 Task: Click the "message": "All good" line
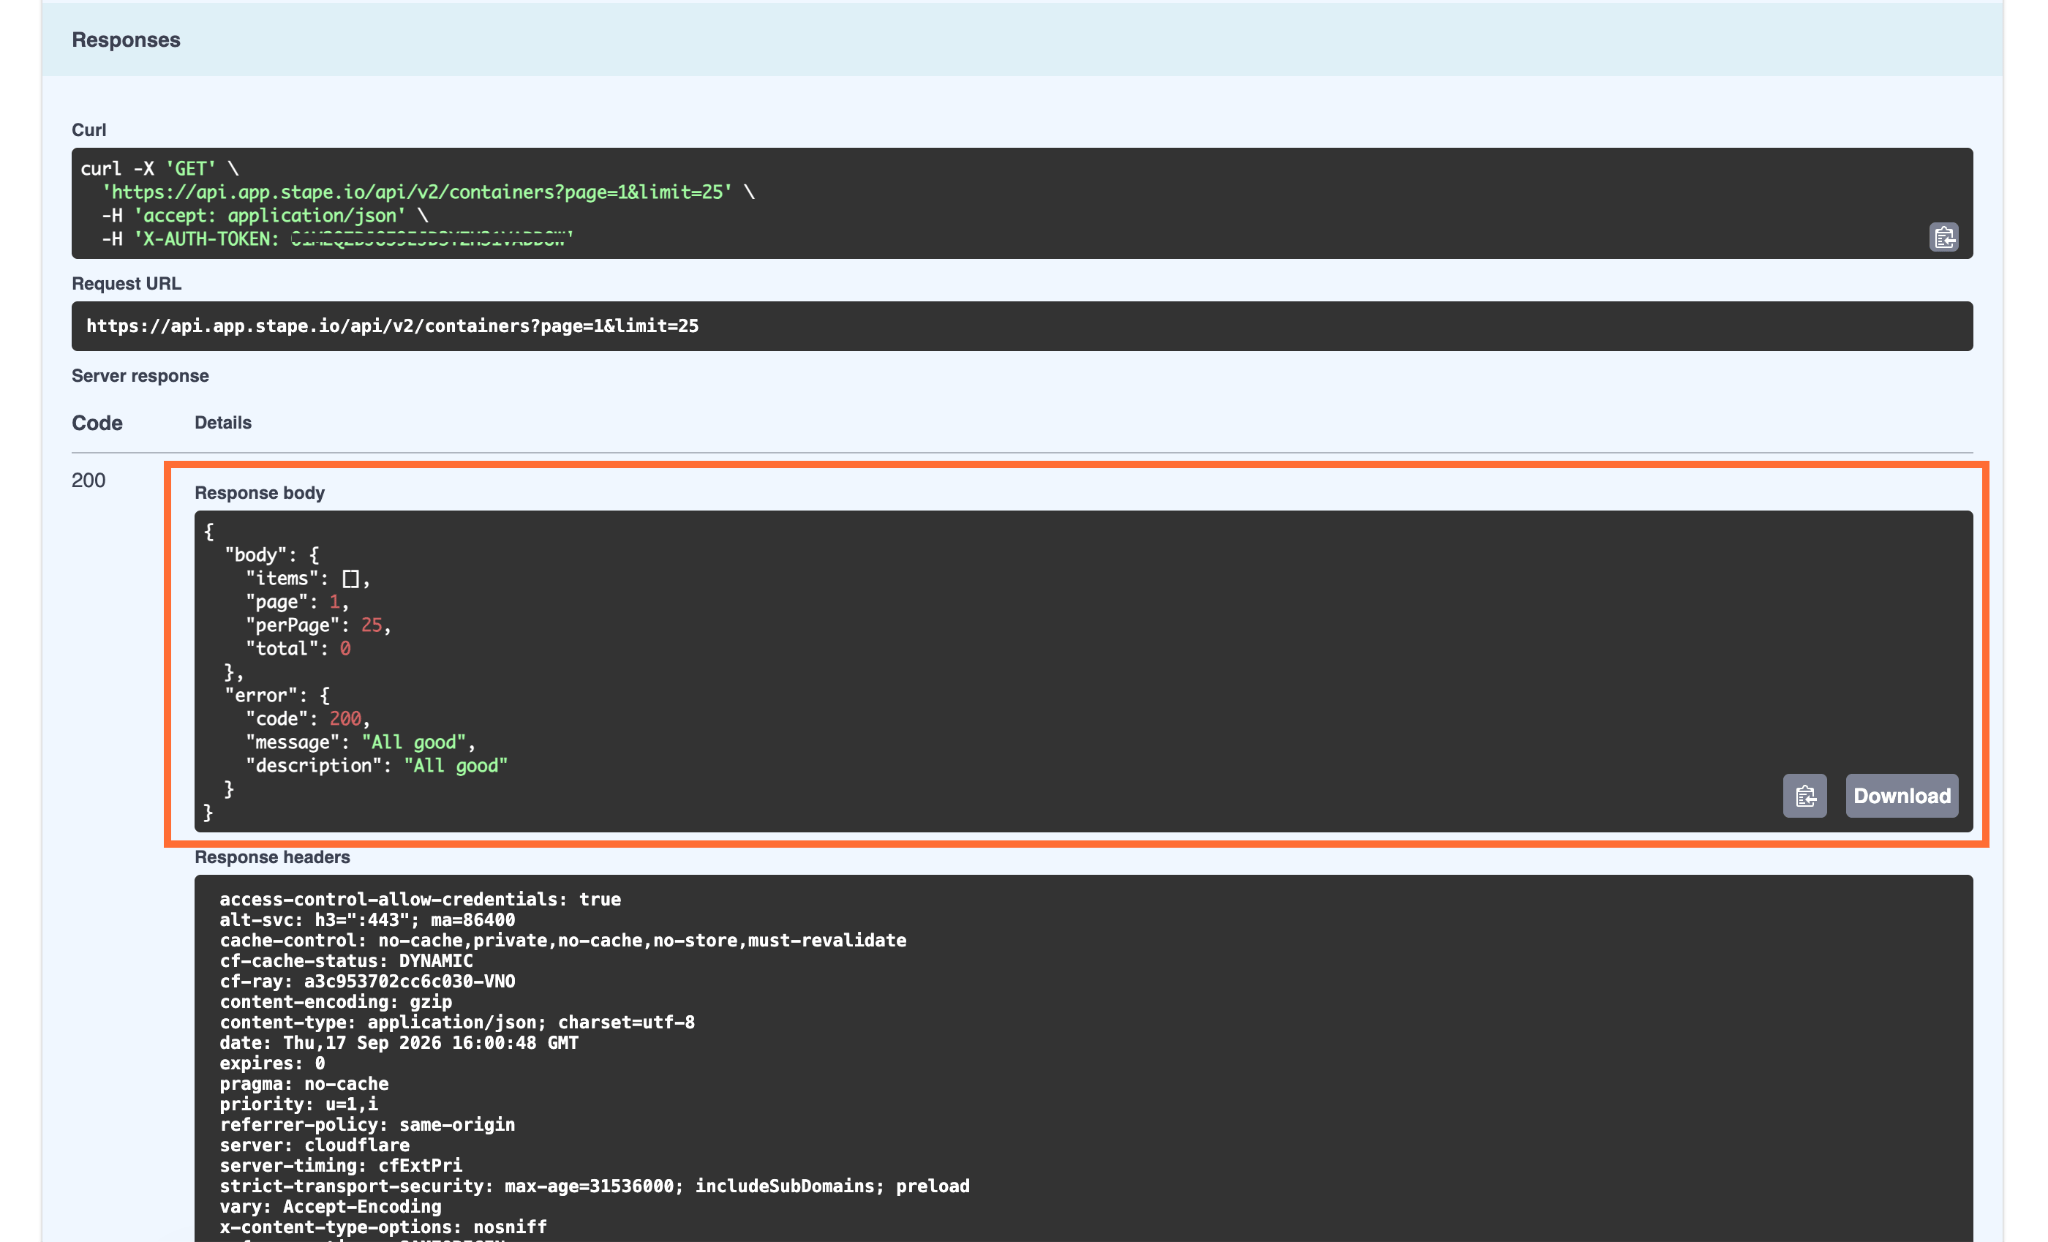[361, 742]
